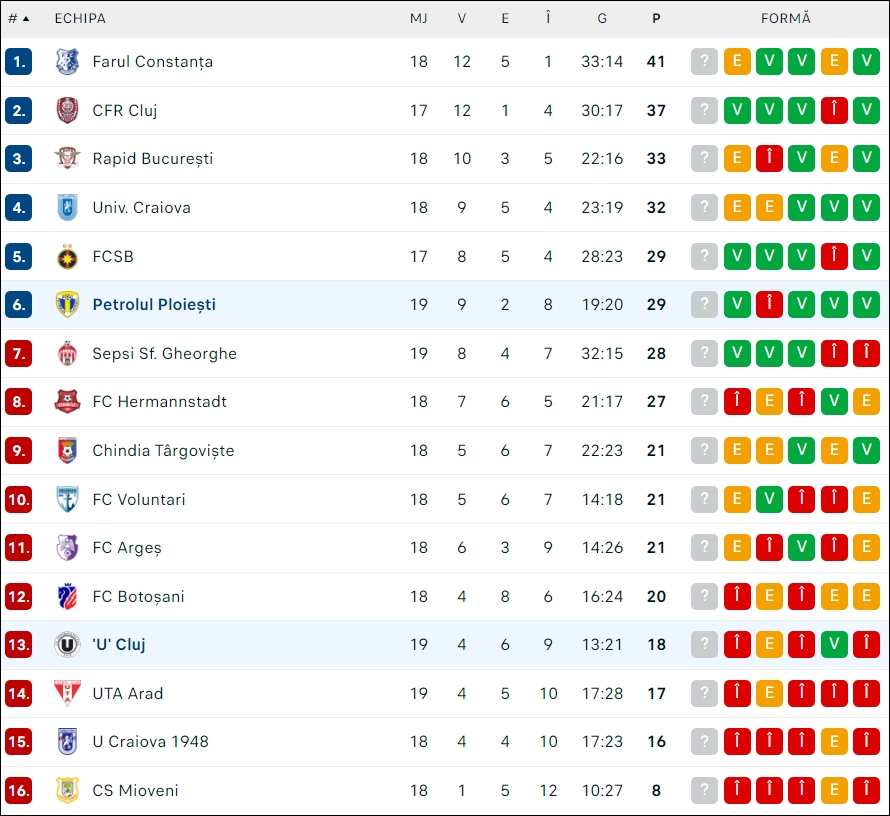Sort table by the # rank column

point(18,18)
